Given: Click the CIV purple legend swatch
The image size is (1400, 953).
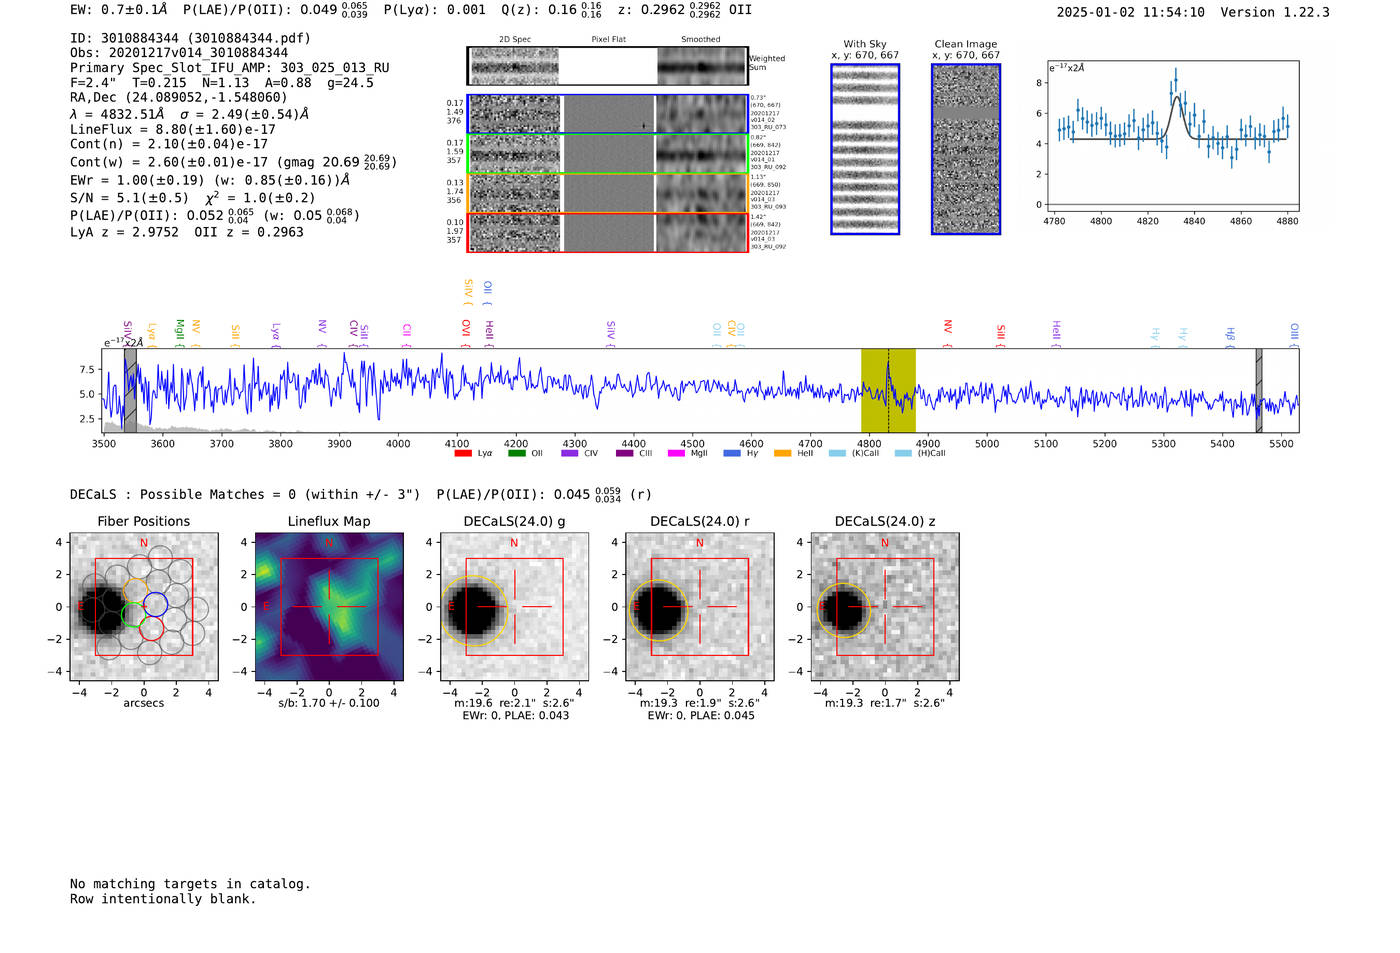Looking at the screenshot, I should click(x=570, y=453).
